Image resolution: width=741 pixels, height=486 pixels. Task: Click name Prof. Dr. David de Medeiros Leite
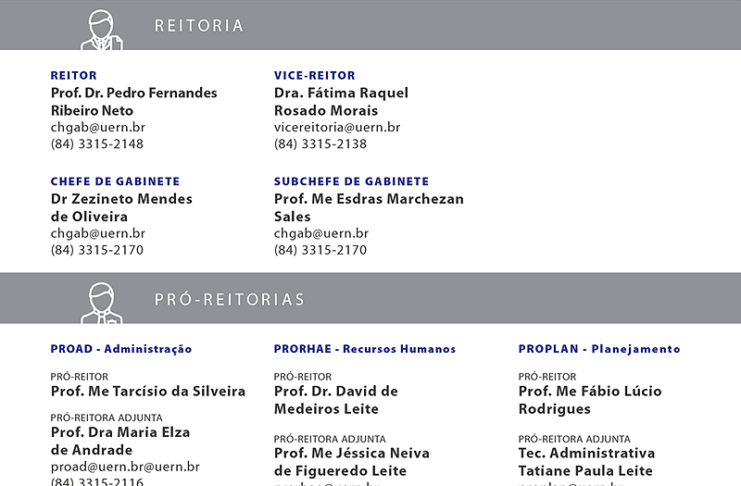tap(336, 400)
